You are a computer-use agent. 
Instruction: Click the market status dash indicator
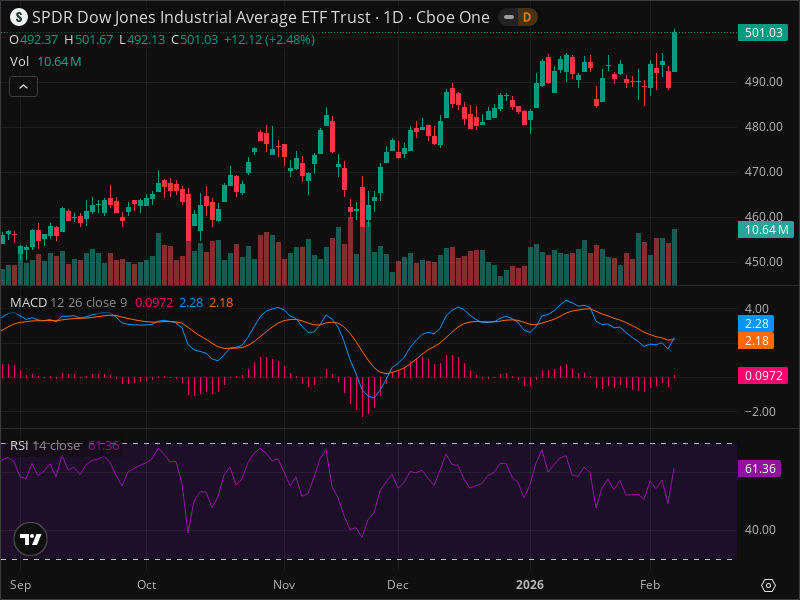pos(509,17)
